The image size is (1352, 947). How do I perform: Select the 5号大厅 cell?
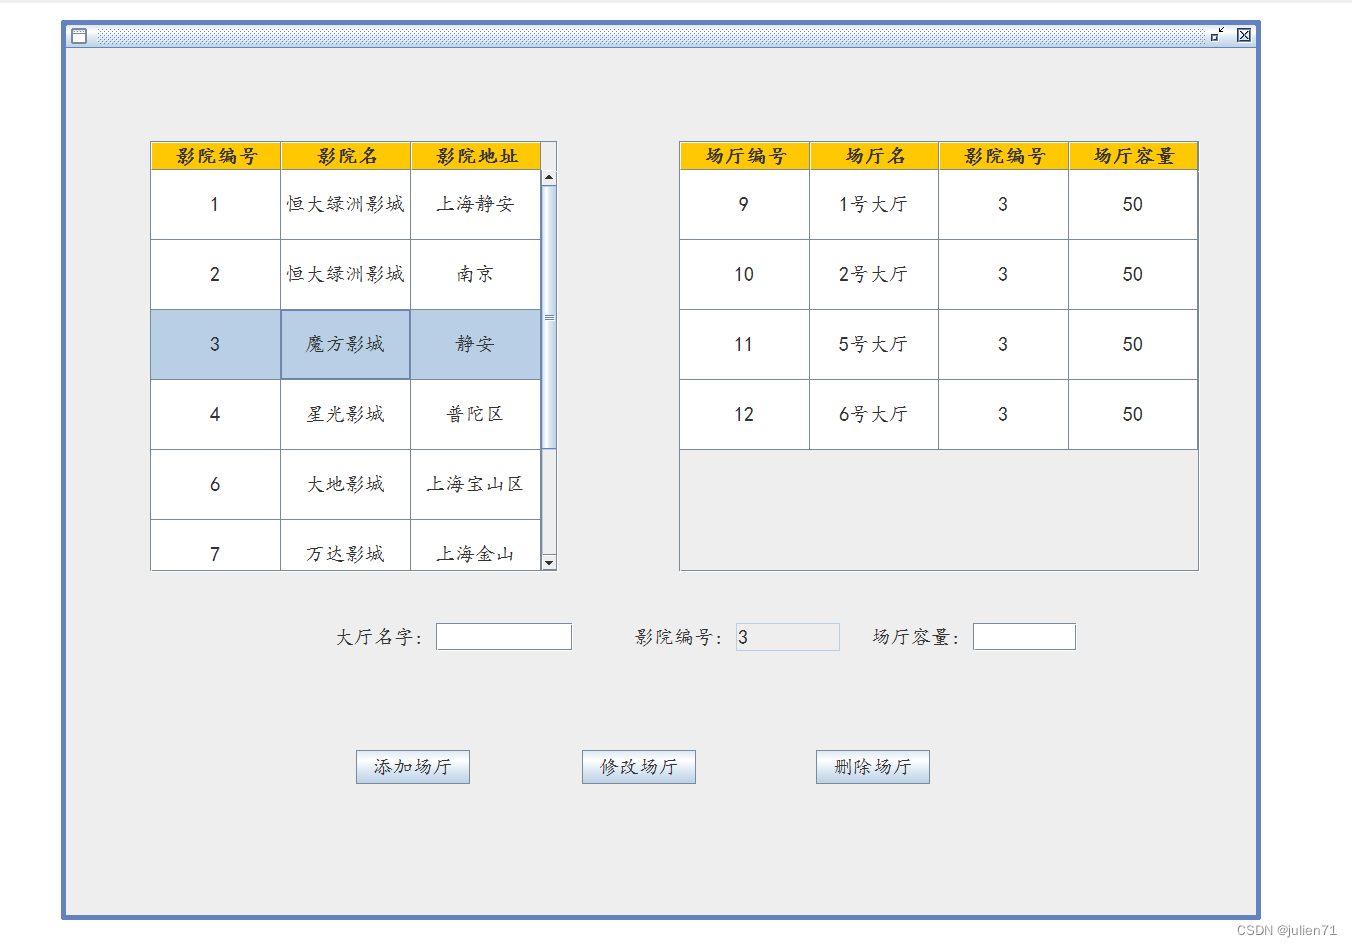(x=874, y=345)
